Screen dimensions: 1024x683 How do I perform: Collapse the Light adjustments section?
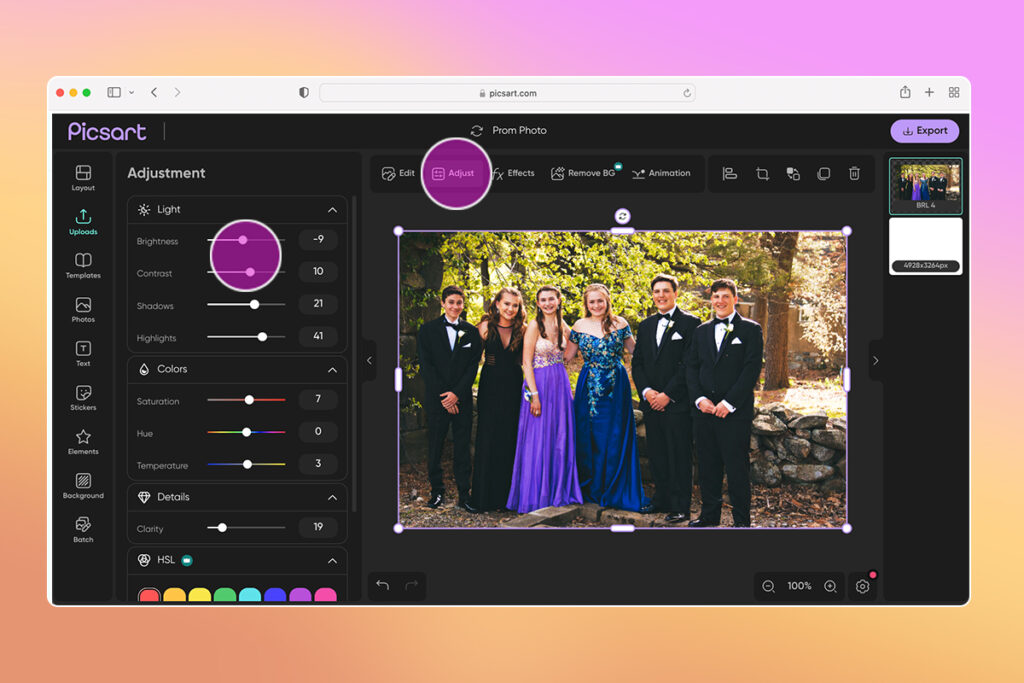click(332, 209)
